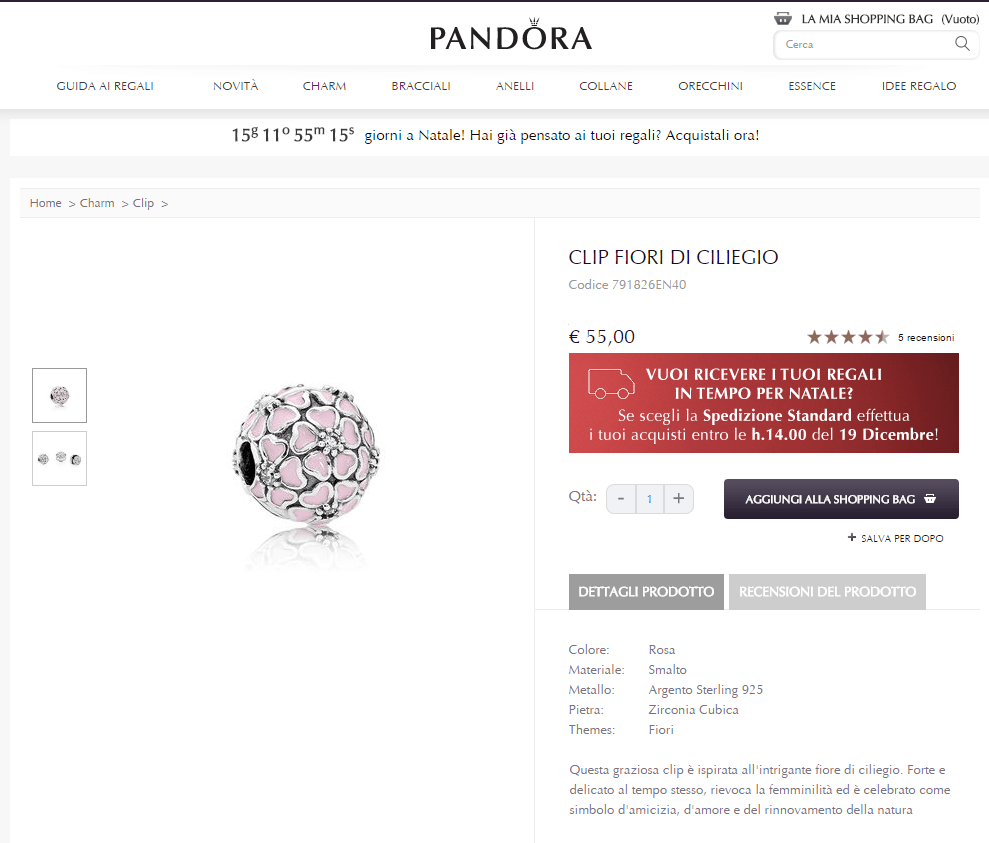Open the Charm menu

(324, 86)
